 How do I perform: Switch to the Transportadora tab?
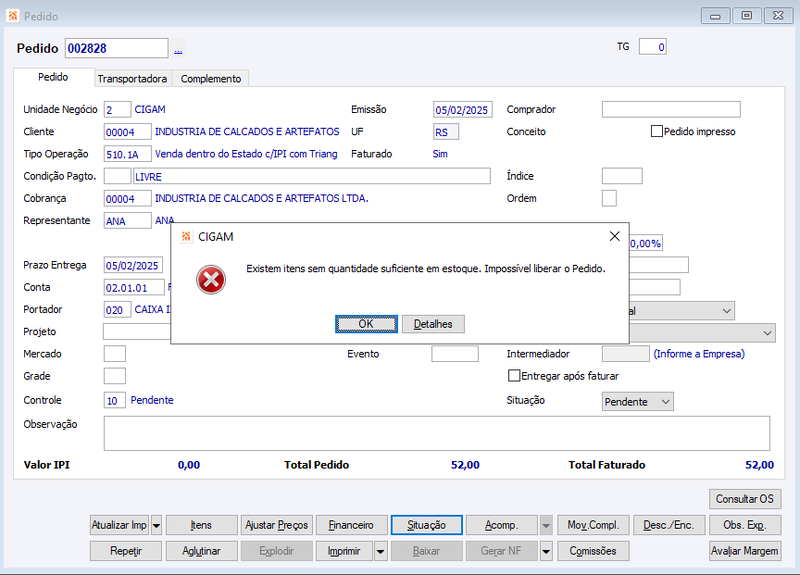click(132, 79)
